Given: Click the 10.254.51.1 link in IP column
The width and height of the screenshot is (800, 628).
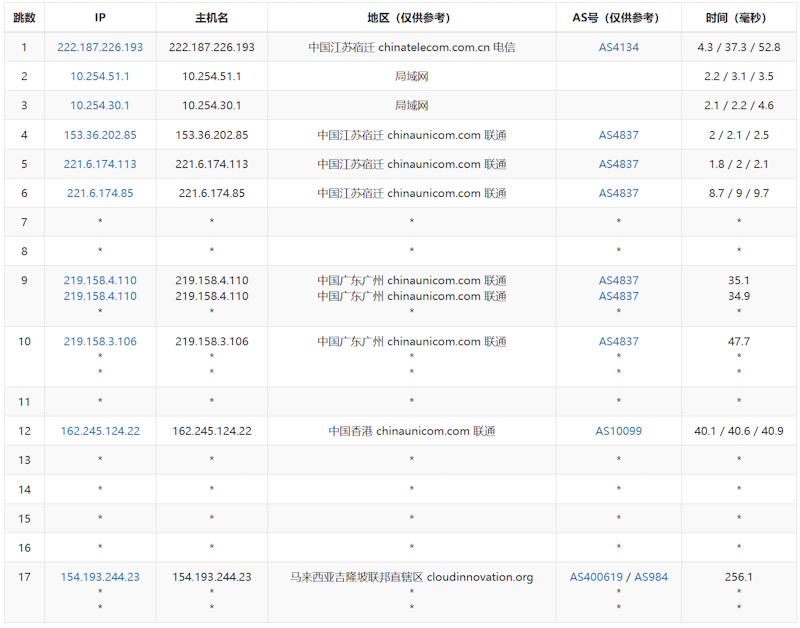Looking at the screenshot, I should click(x=100, y=76).
